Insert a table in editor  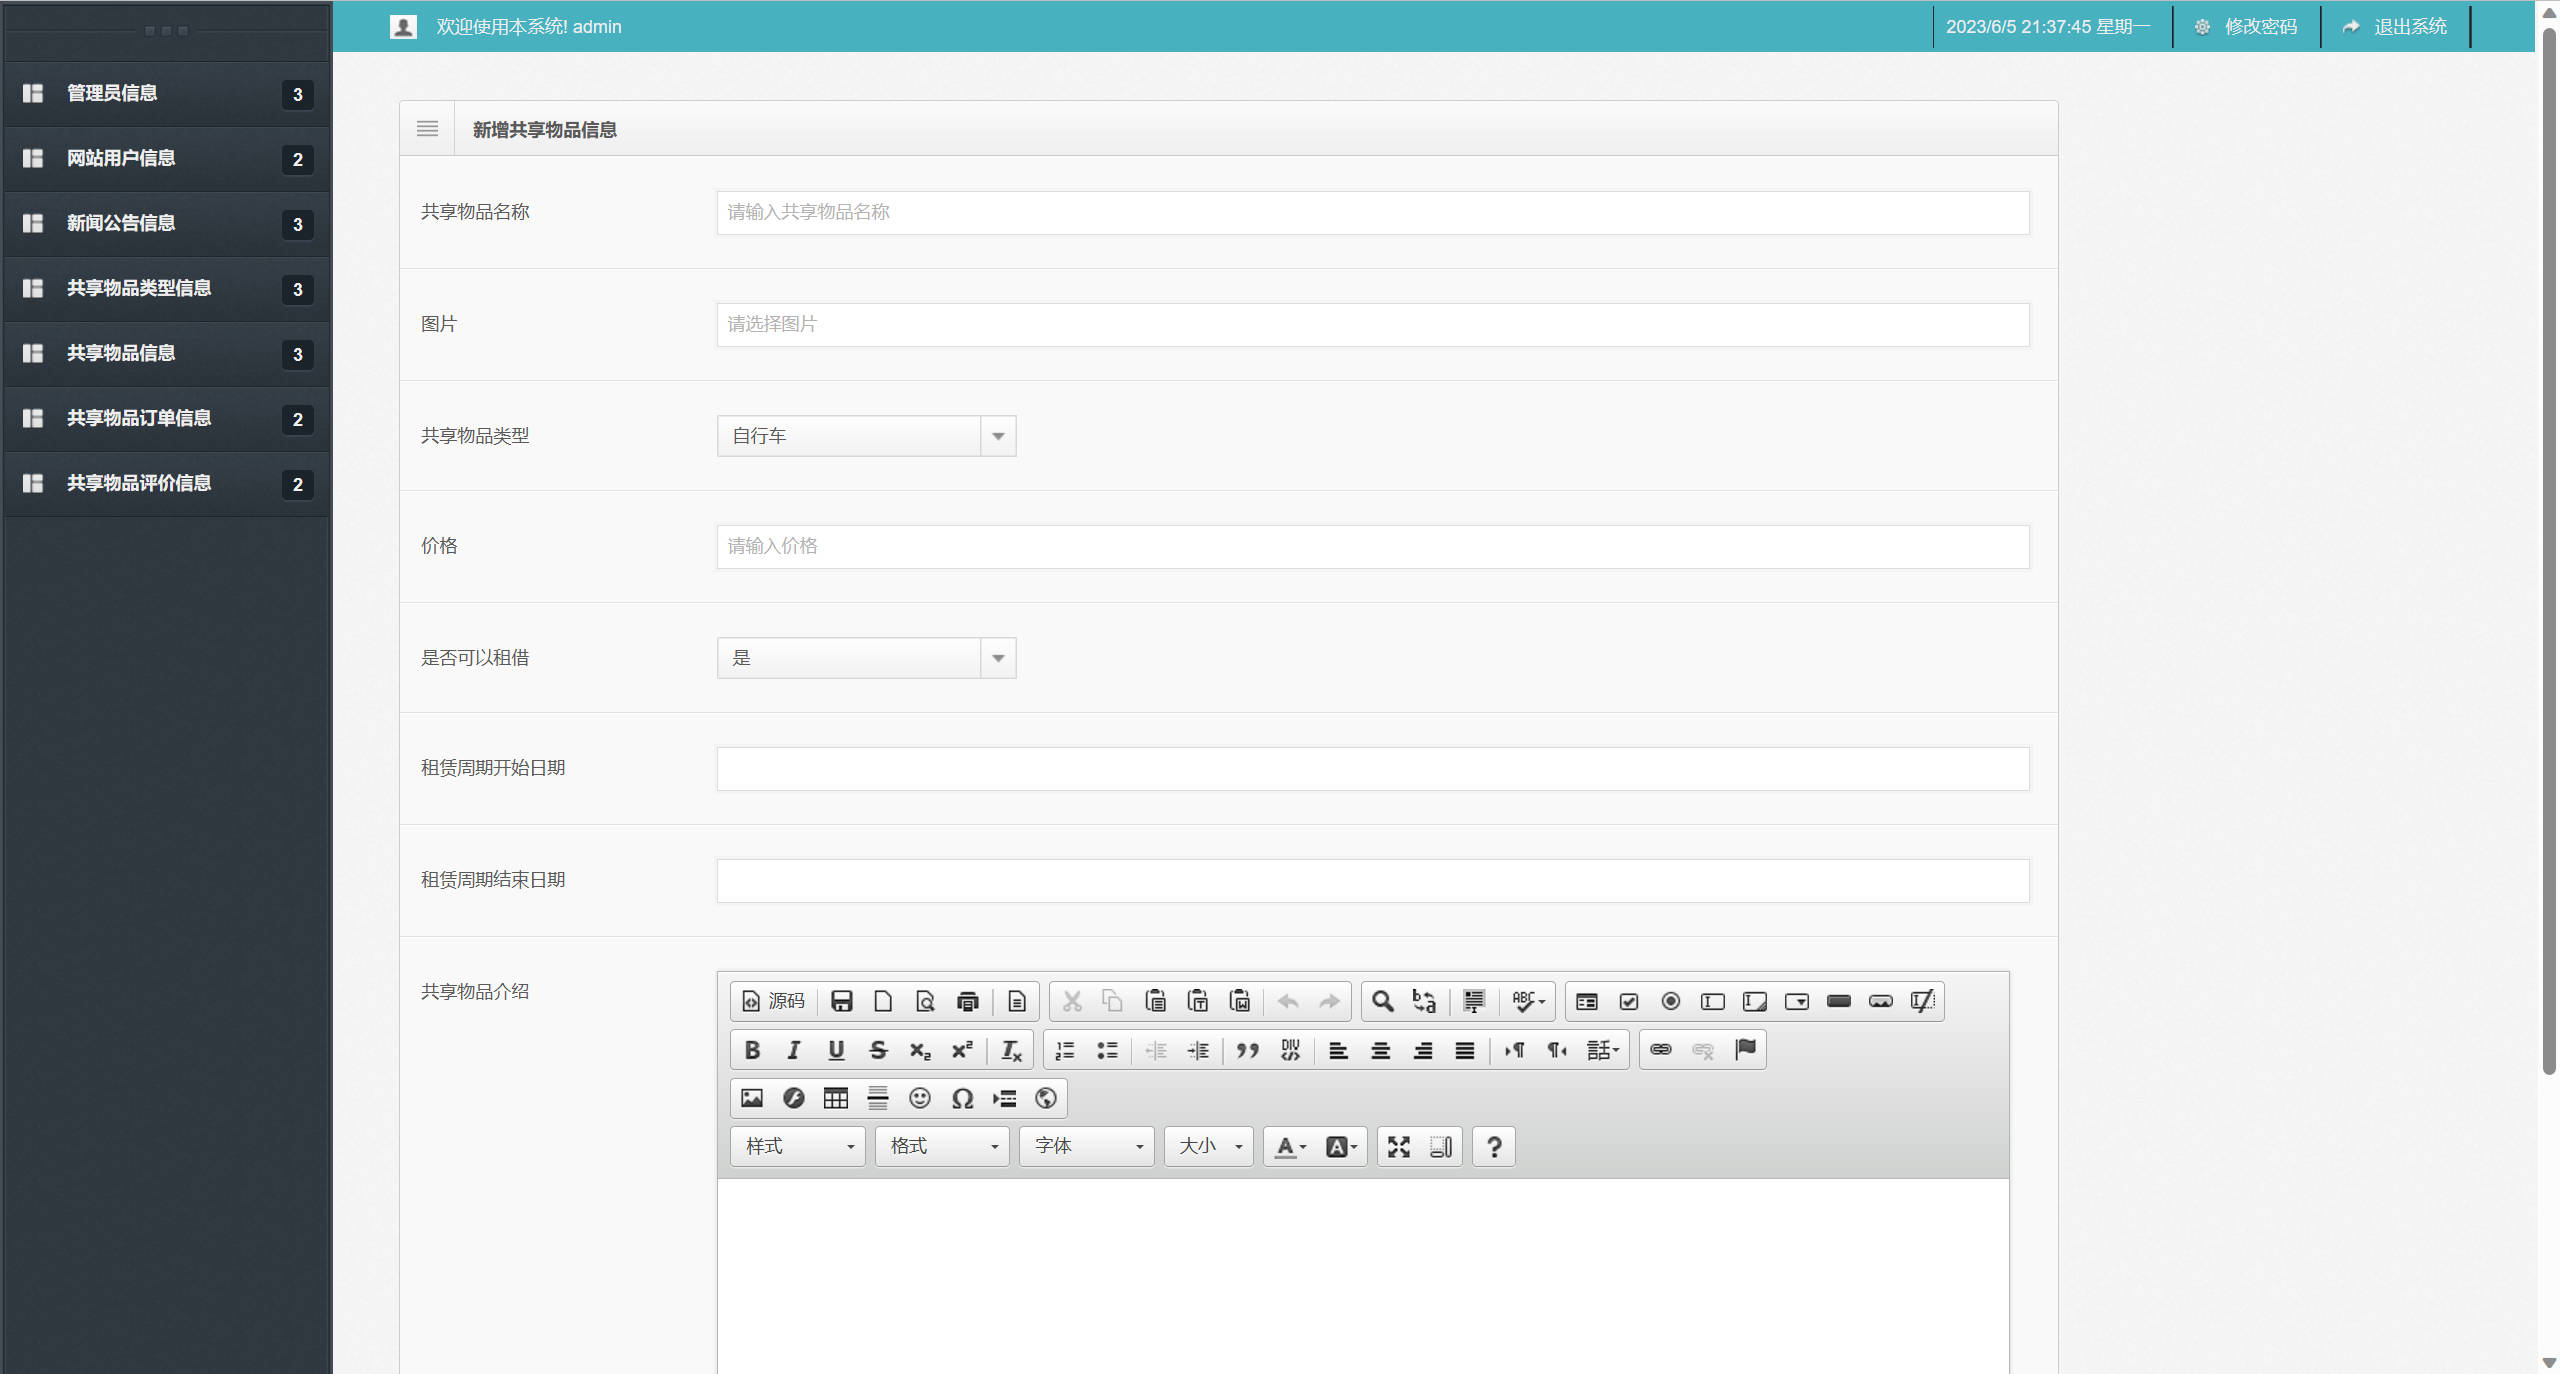[x=835, y=1098]
